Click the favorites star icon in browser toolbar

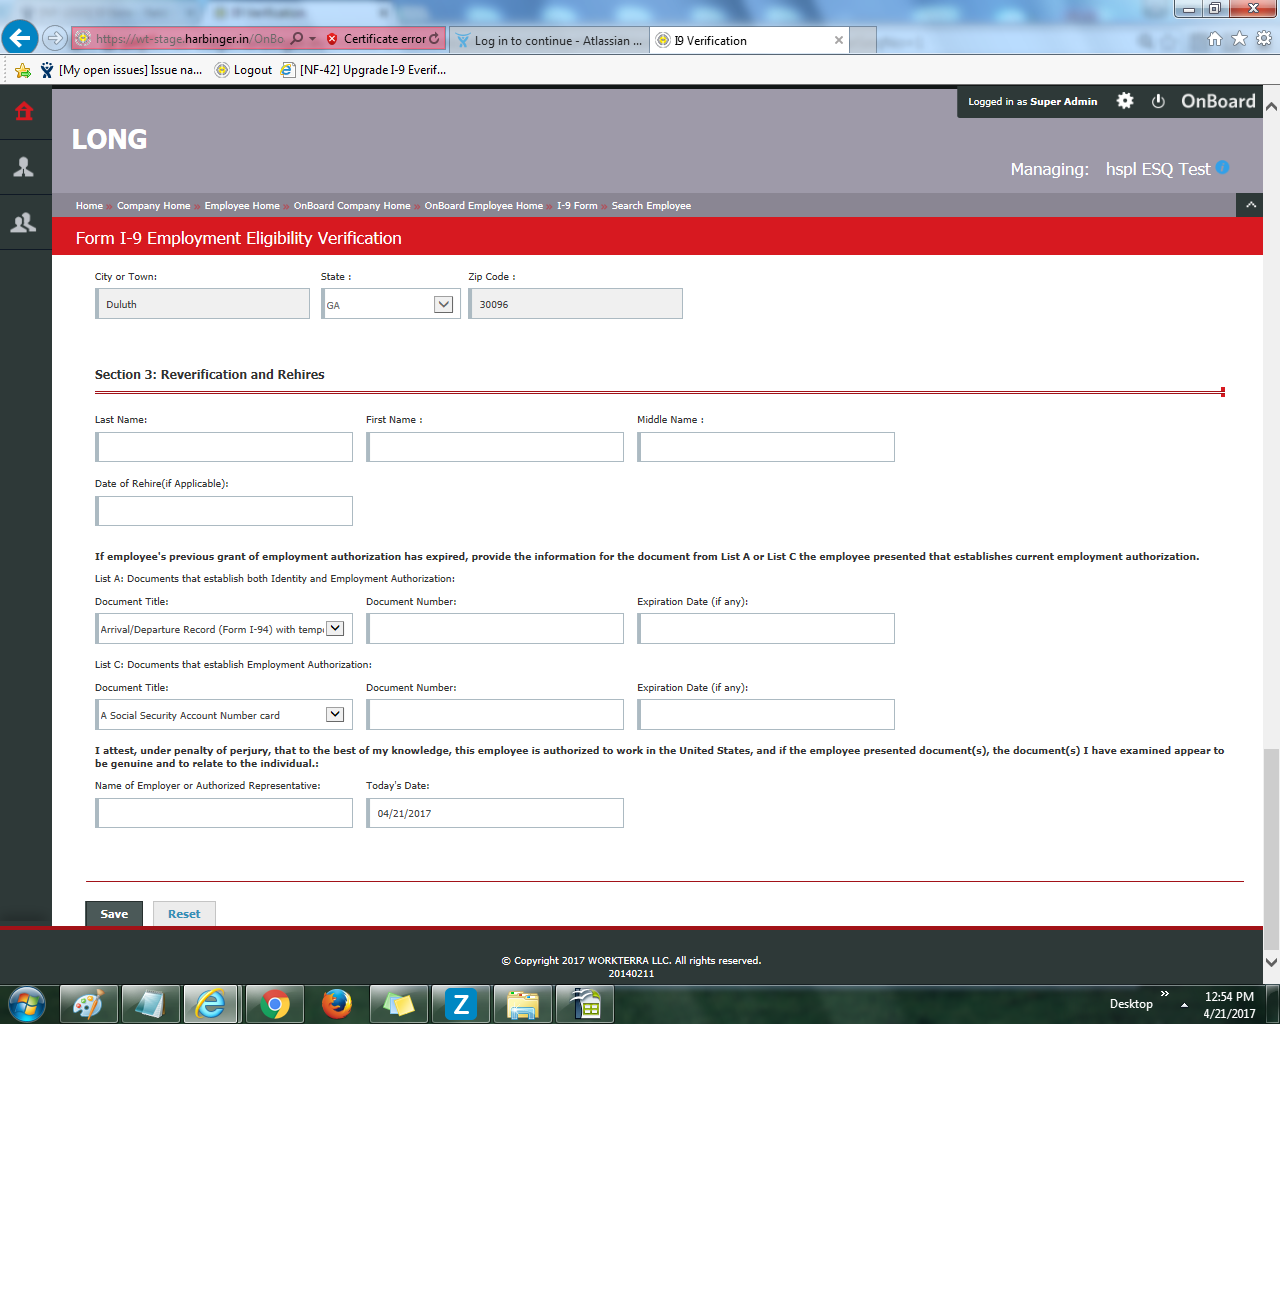pyautogui.click(x=1238, y=38)
